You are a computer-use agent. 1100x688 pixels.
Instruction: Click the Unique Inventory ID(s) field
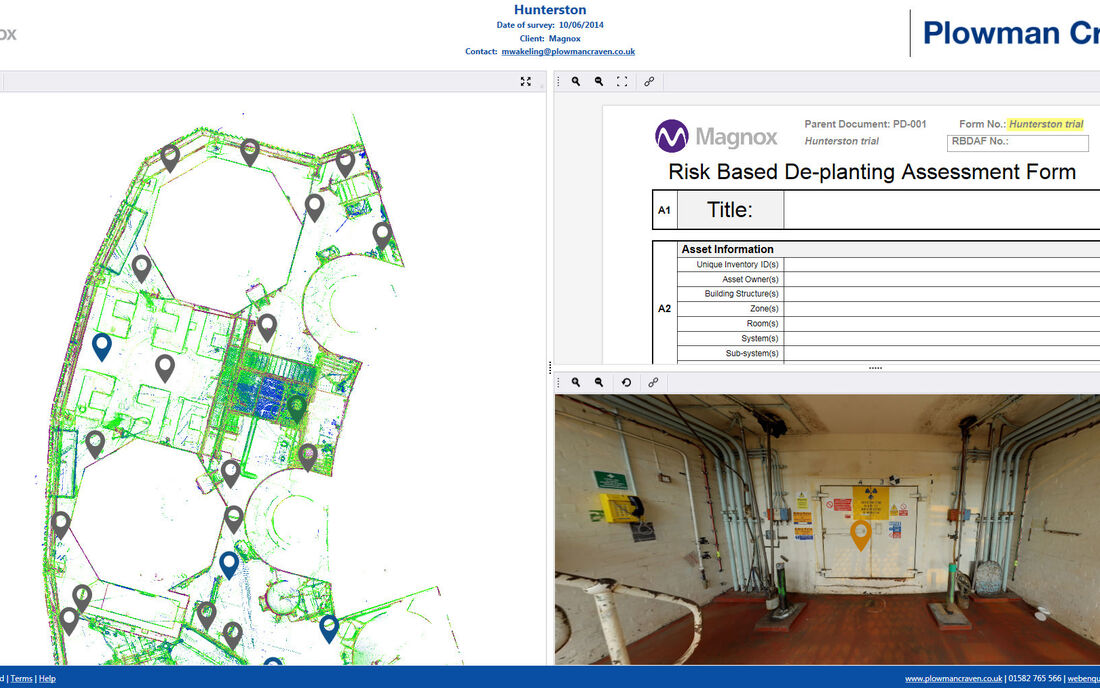[940, 265]
